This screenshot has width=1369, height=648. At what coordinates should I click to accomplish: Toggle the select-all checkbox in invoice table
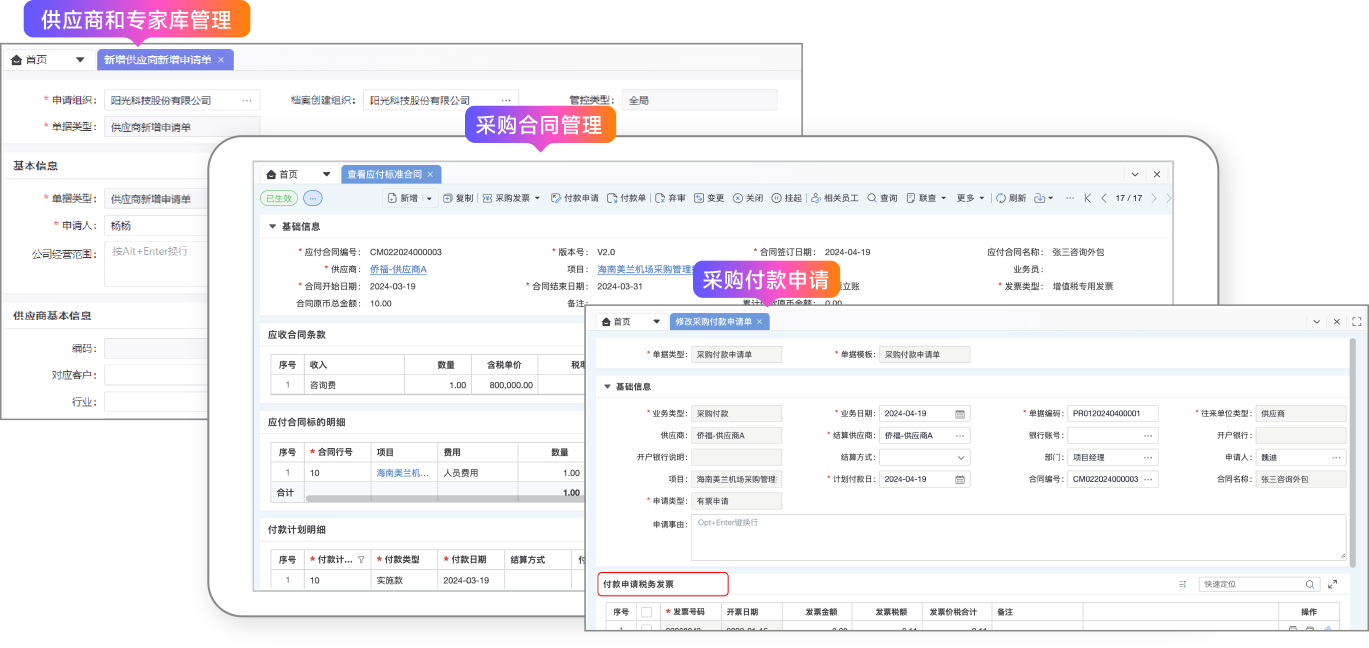[x=646, y=612]
